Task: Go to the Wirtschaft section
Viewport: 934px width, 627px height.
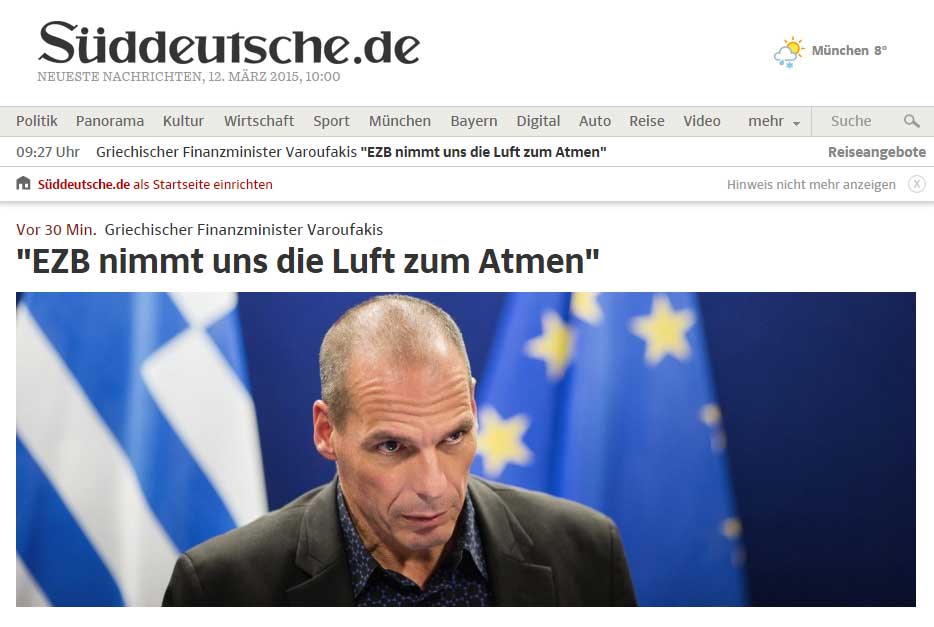Action: point(259,121)
